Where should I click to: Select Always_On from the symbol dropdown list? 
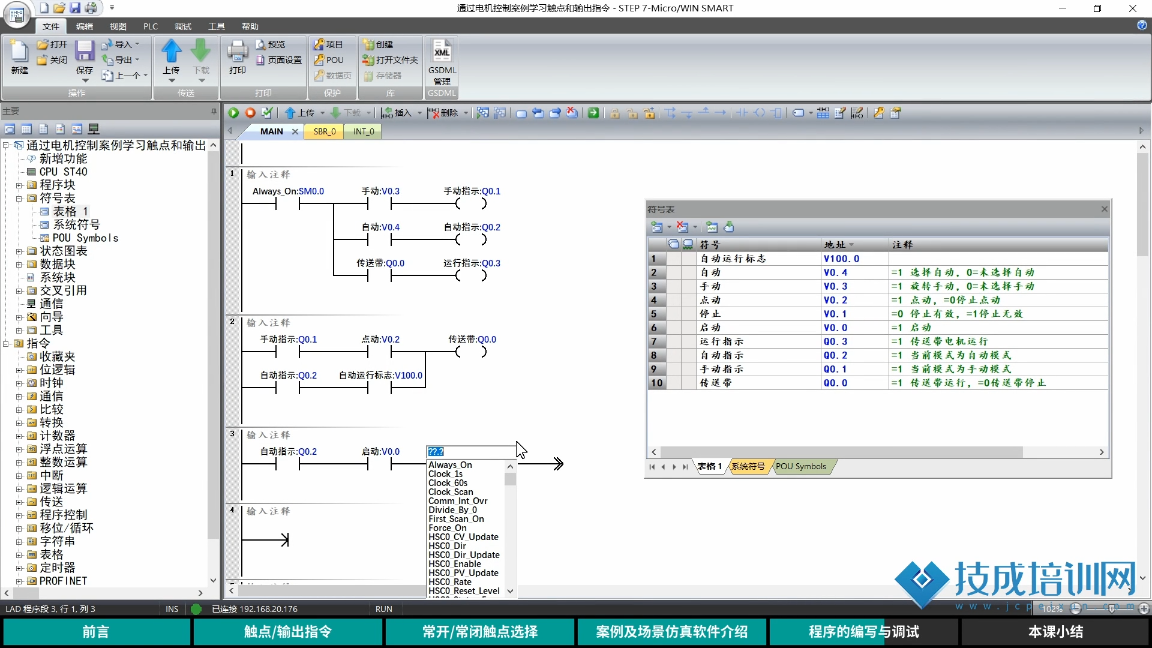click(450, 465)
